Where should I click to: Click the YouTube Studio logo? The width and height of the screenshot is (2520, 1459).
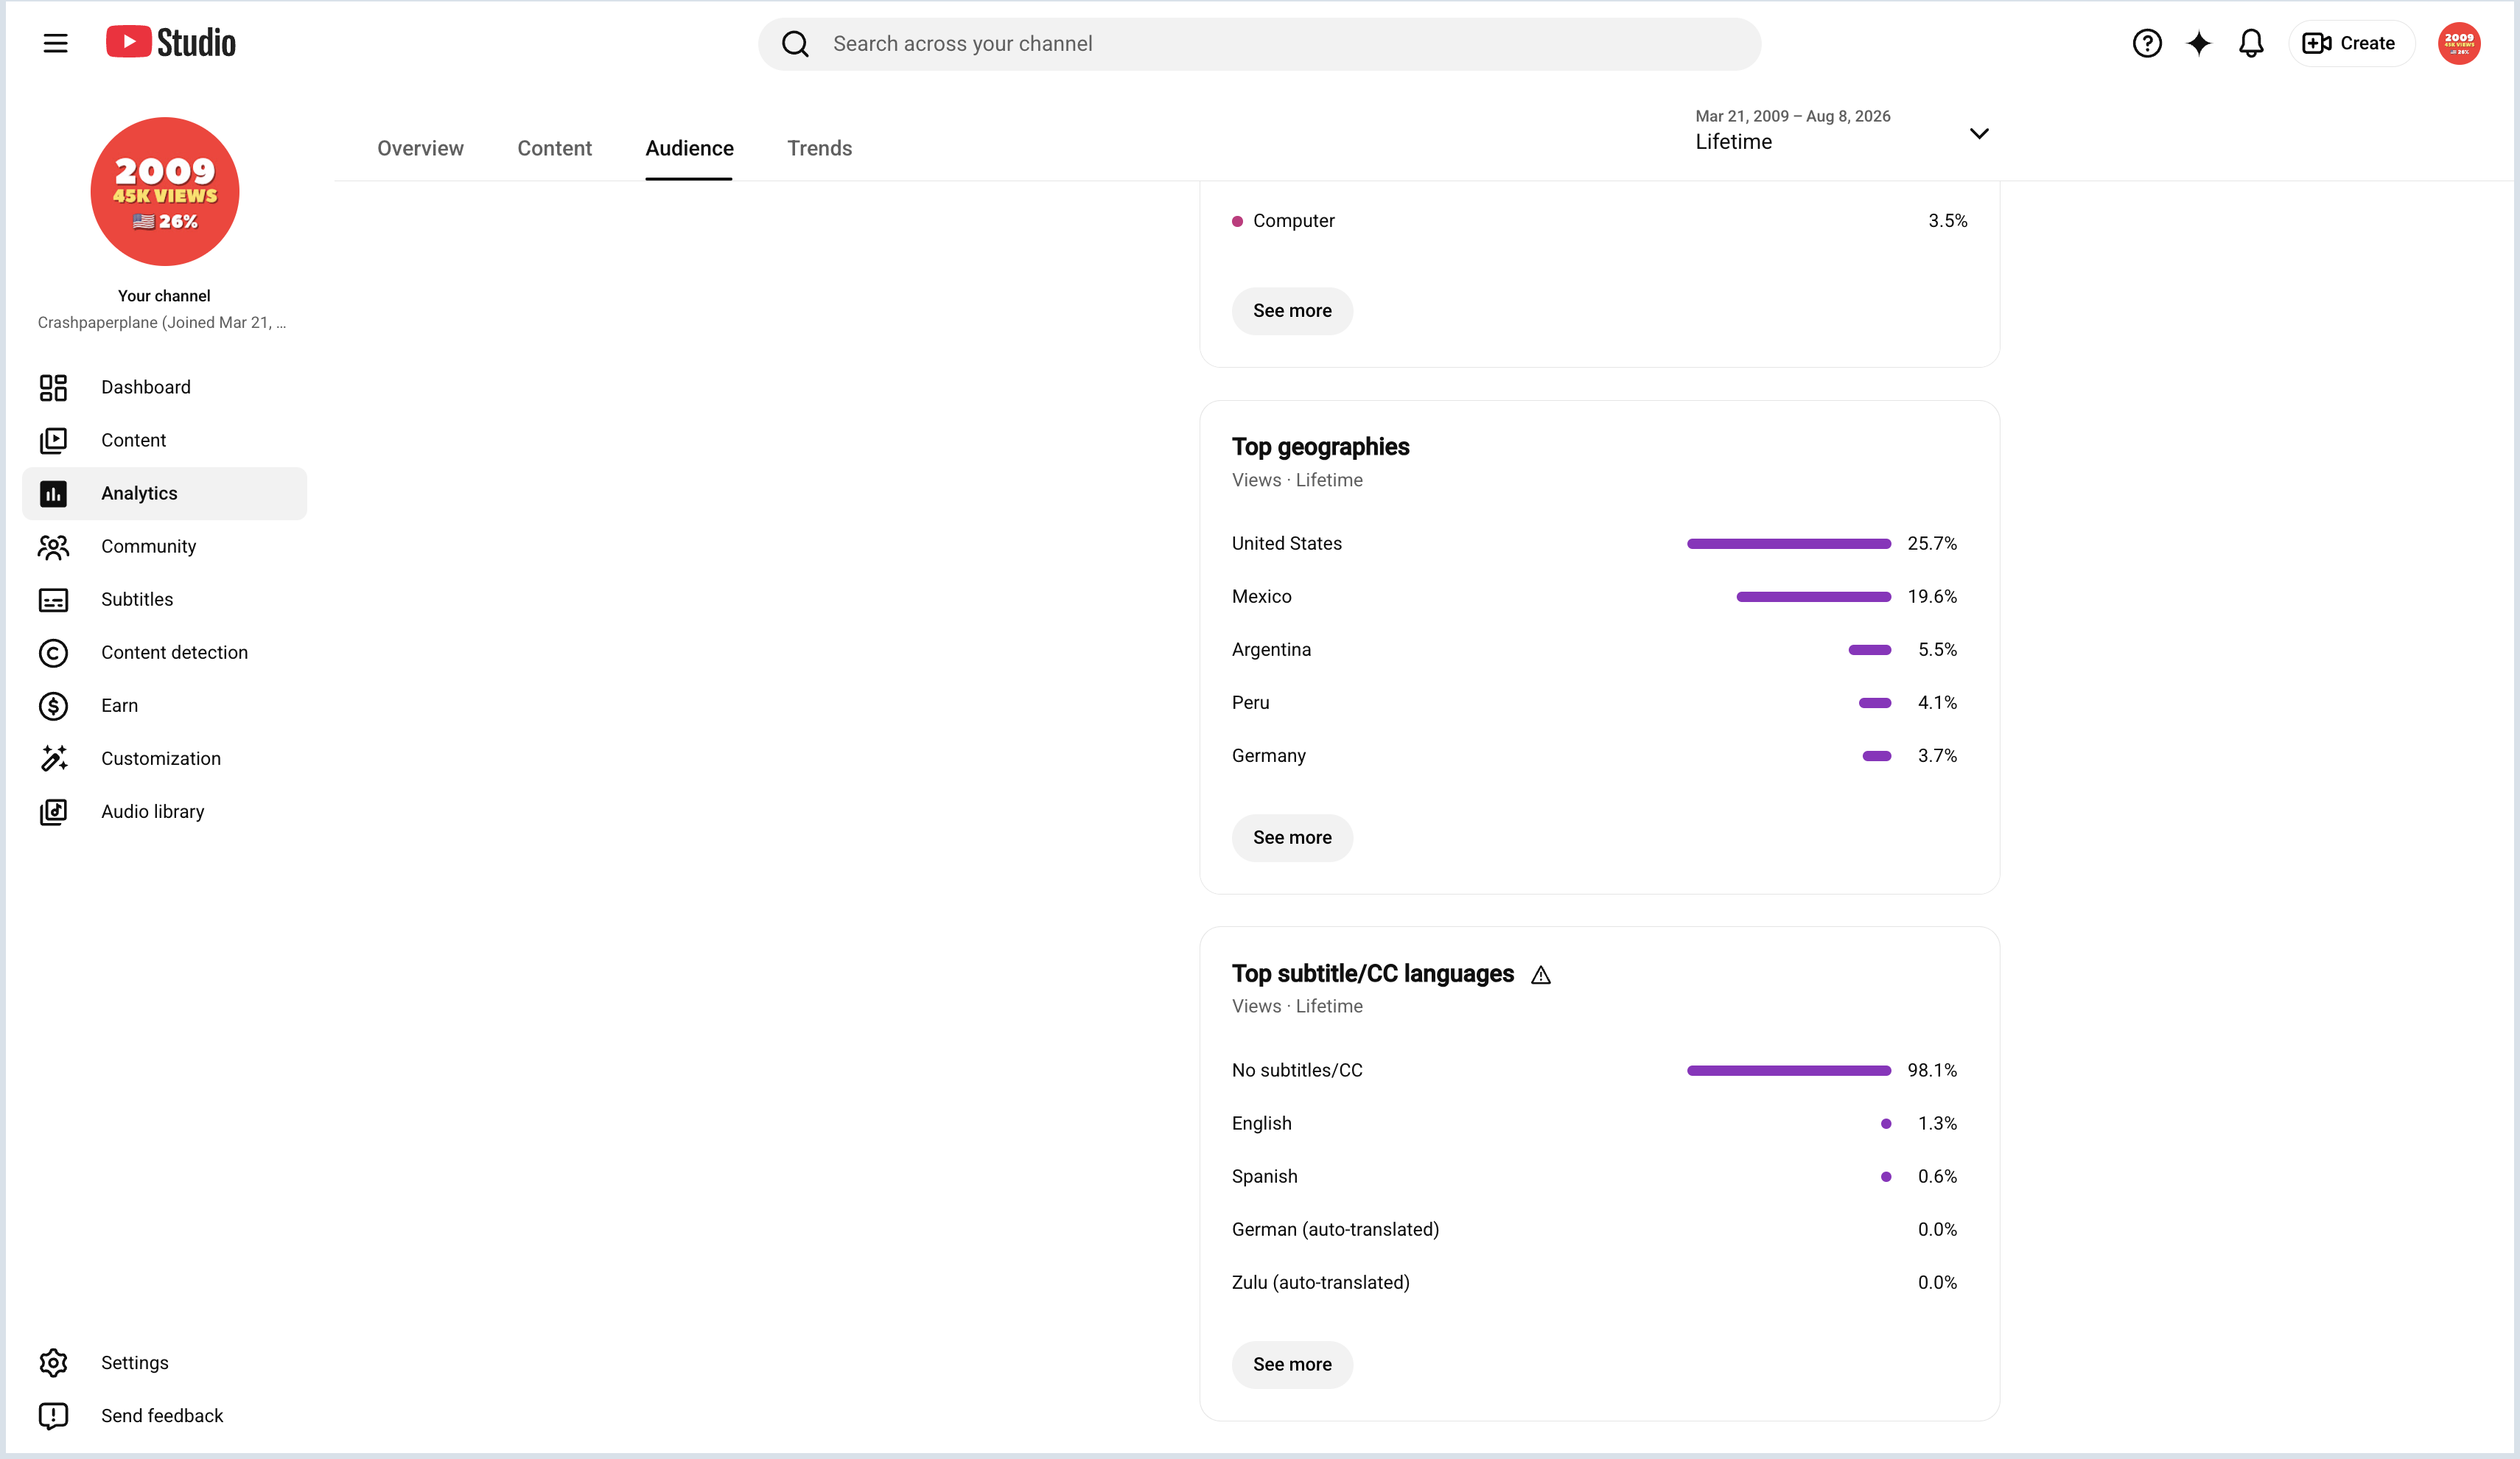(x=171, y=43)
